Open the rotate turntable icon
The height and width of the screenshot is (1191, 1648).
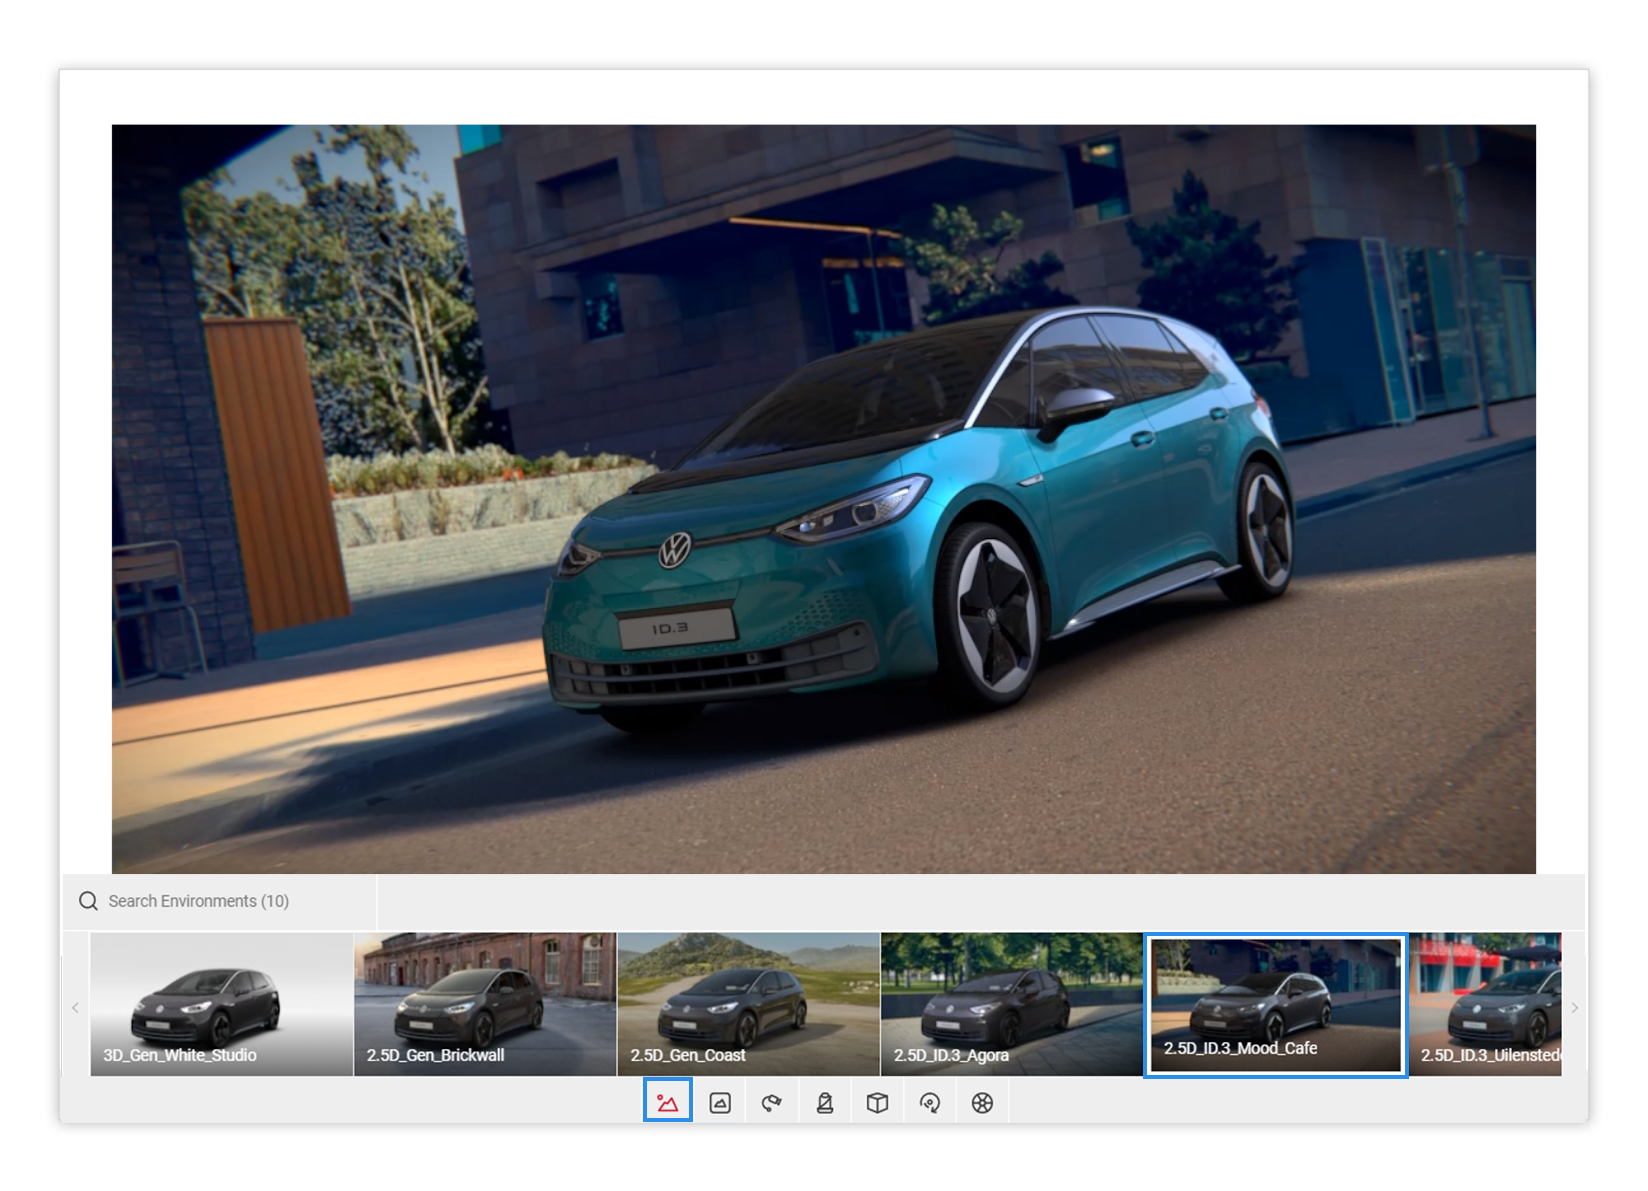930,1102
